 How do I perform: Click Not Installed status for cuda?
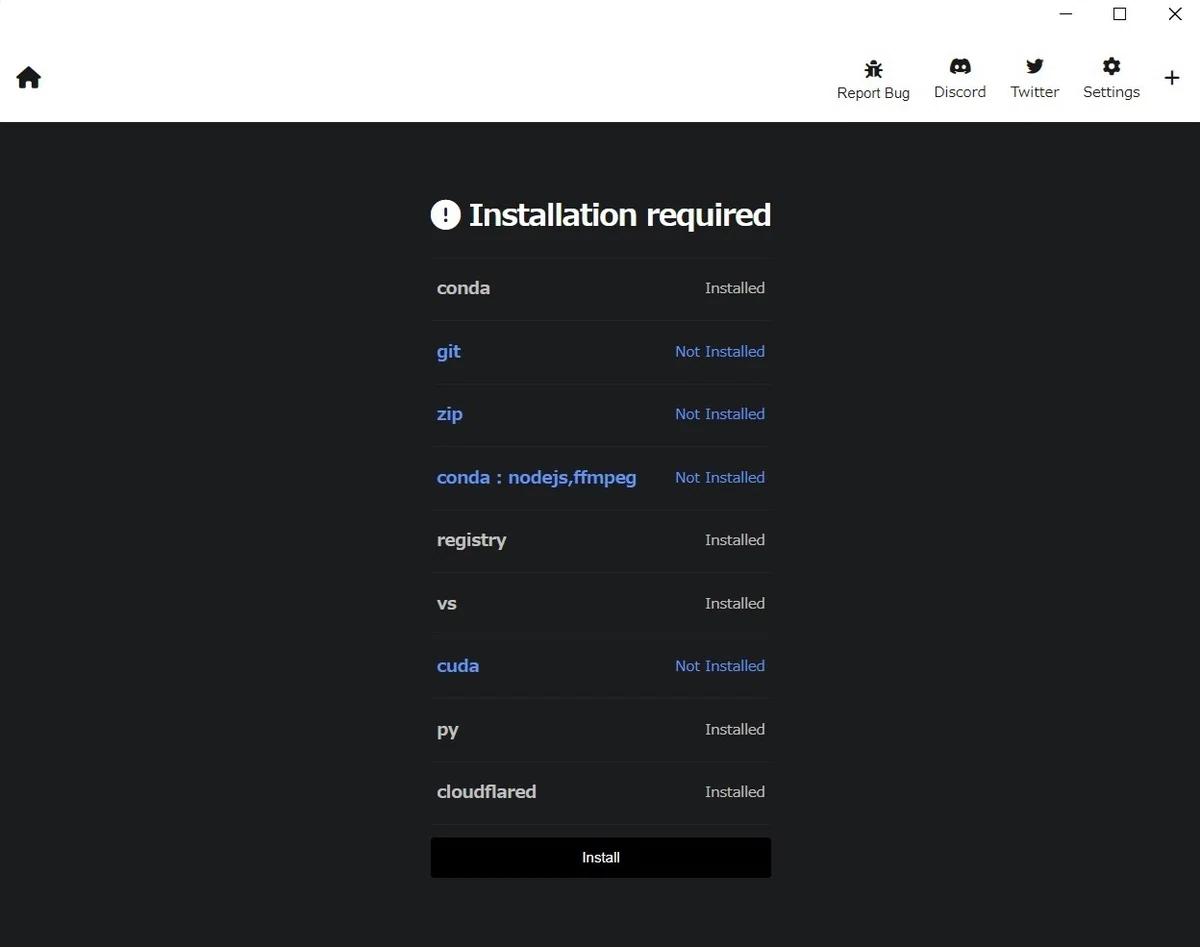[720, 666]
